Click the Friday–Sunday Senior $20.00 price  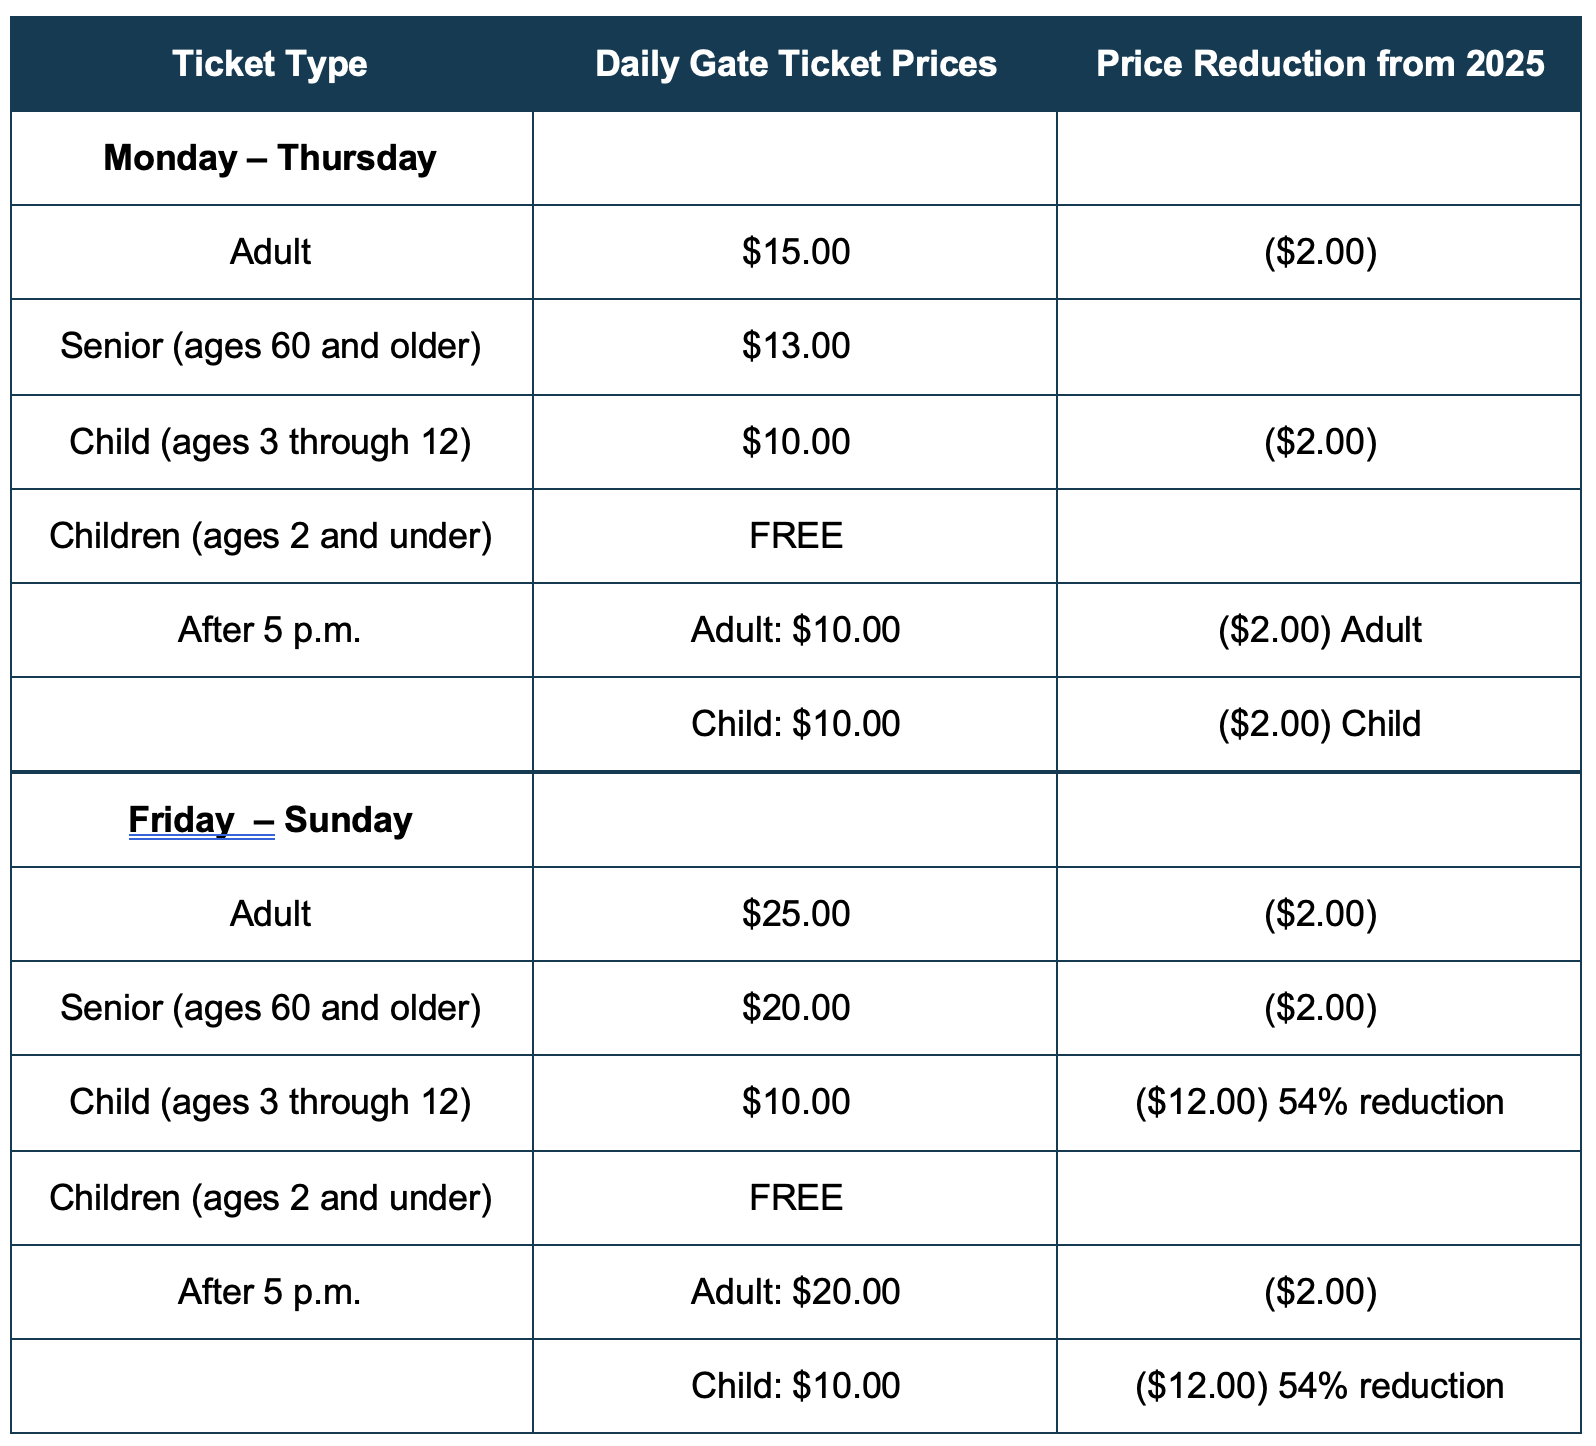tap(796, 1008)
